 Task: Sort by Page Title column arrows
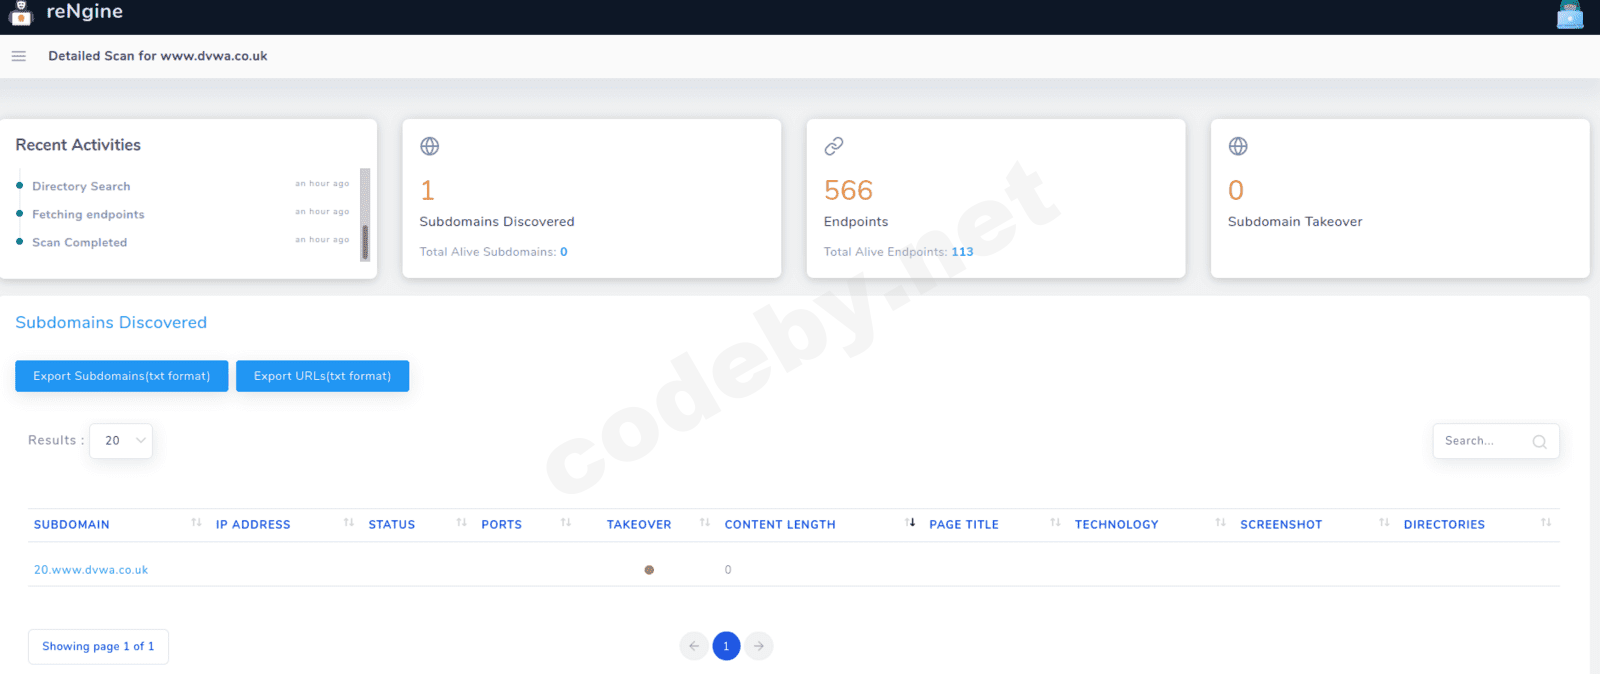point(1055,523)
